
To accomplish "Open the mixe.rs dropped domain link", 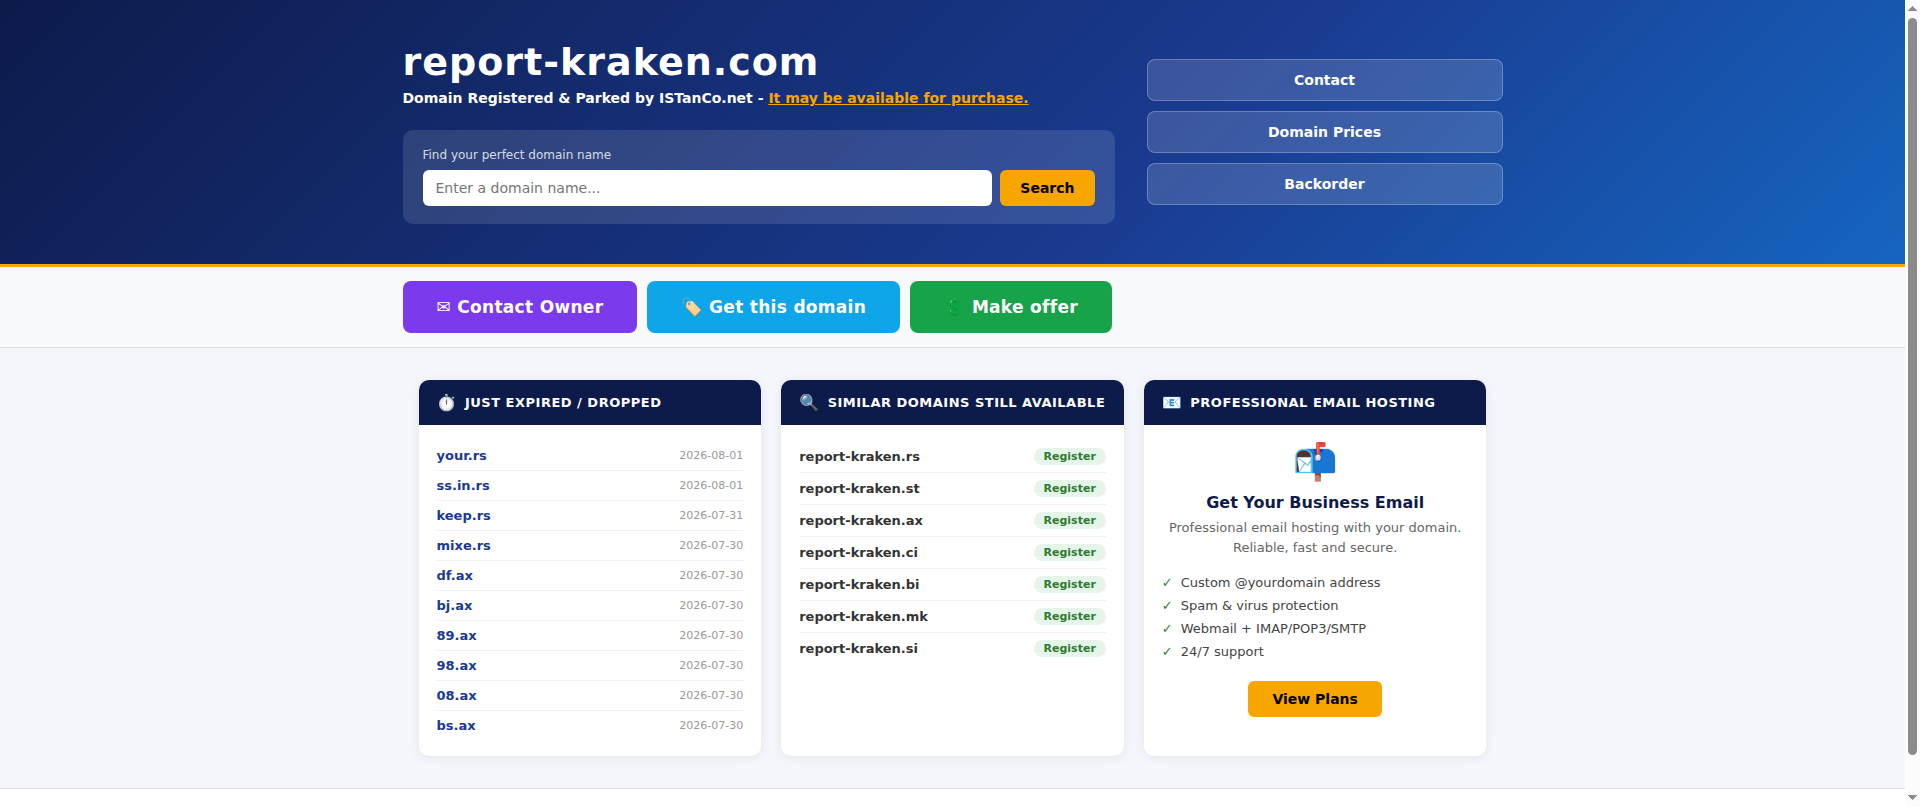I will 464,545.
